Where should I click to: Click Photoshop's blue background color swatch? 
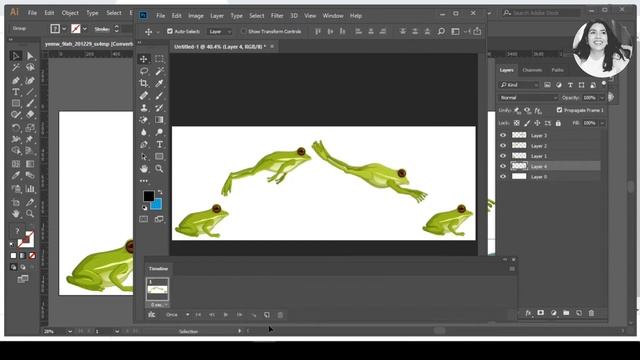click(157, 204)
